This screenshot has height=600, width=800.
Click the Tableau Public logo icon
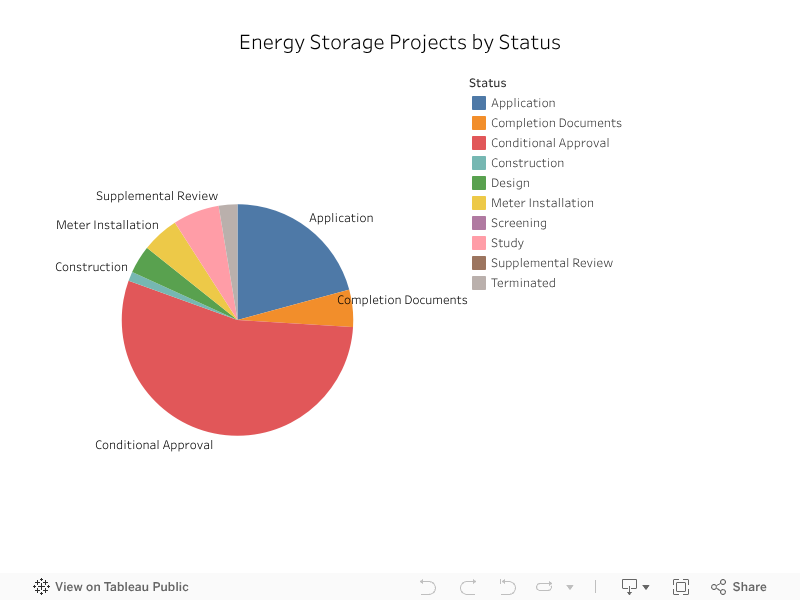tap(41, 587)
